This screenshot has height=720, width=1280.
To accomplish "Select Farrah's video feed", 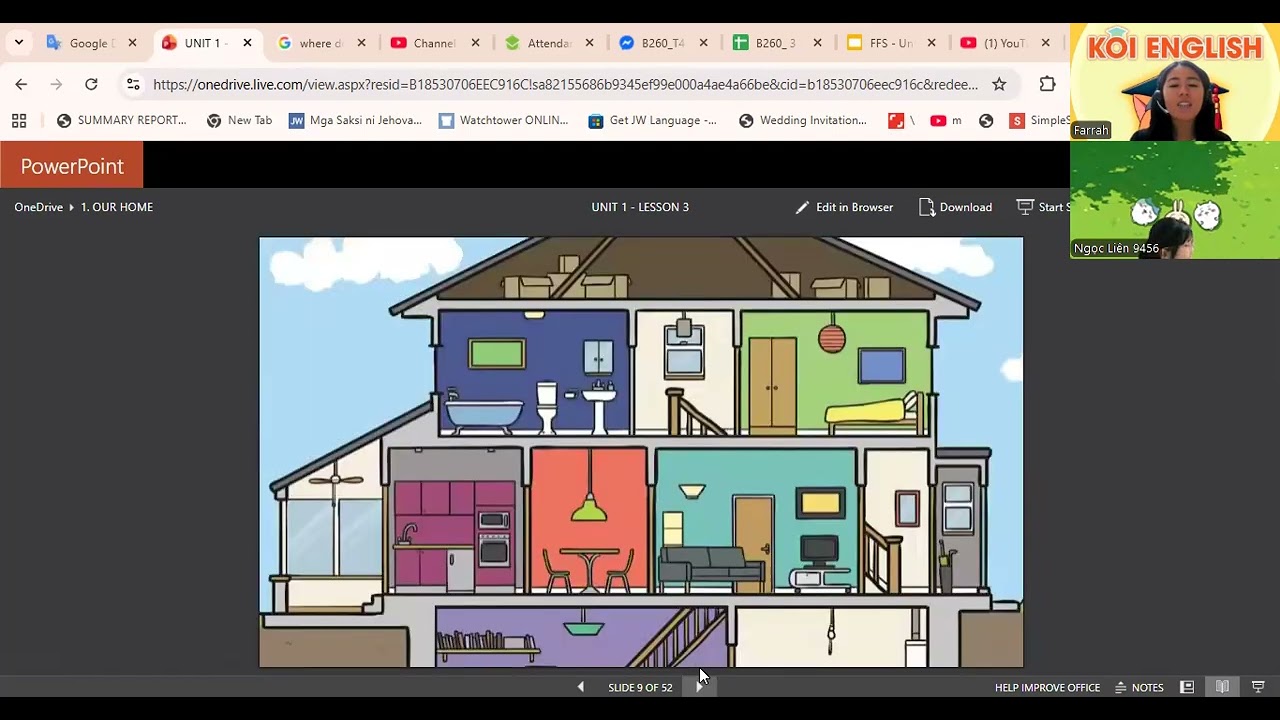I will tap(1175, 82).
